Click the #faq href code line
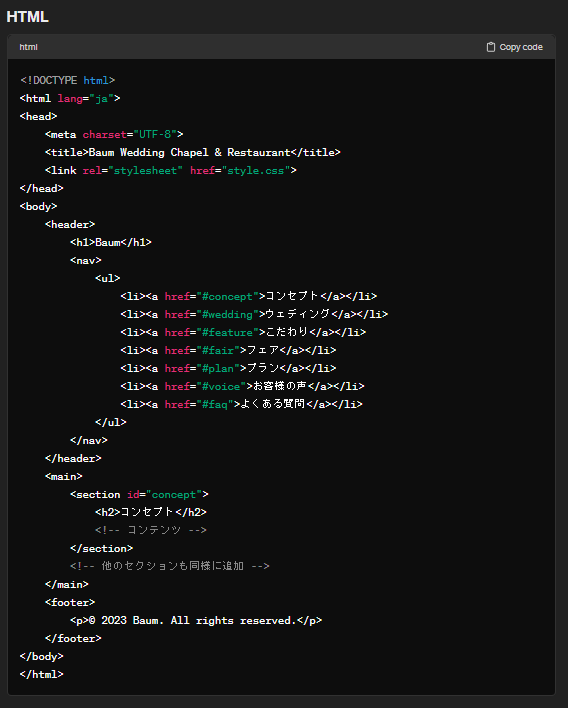 click(242, 404)
